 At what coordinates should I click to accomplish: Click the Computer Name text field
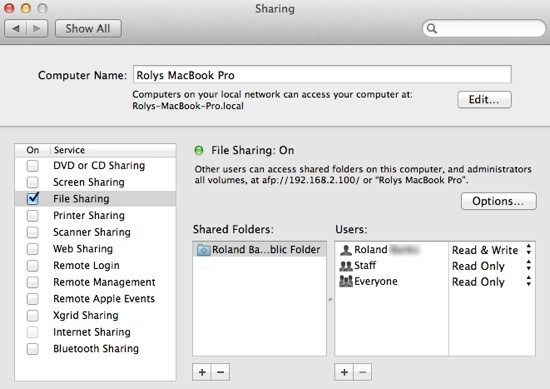(x=322, y=74)
